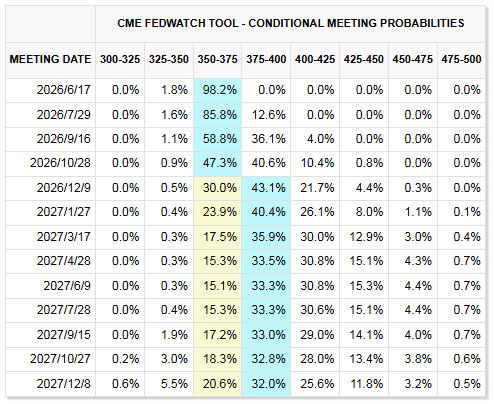This screenshot has width=494, height=404.
Task: Click the 43.1% cell for 2026/12/9
Action: 266,188
